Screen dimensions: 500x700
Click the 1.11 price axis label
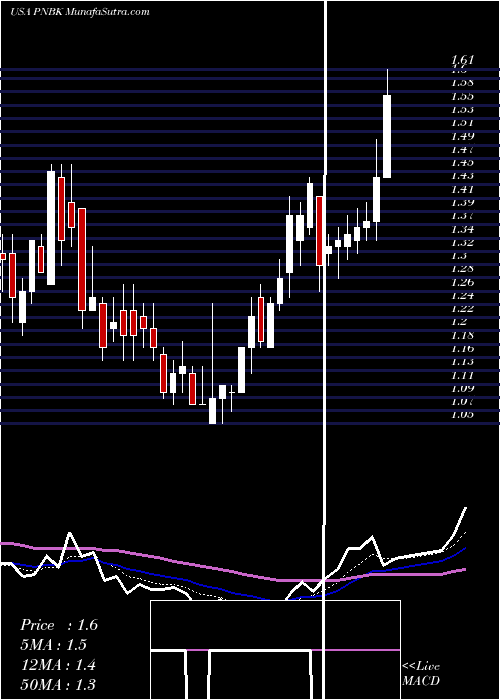pos(462,375)
